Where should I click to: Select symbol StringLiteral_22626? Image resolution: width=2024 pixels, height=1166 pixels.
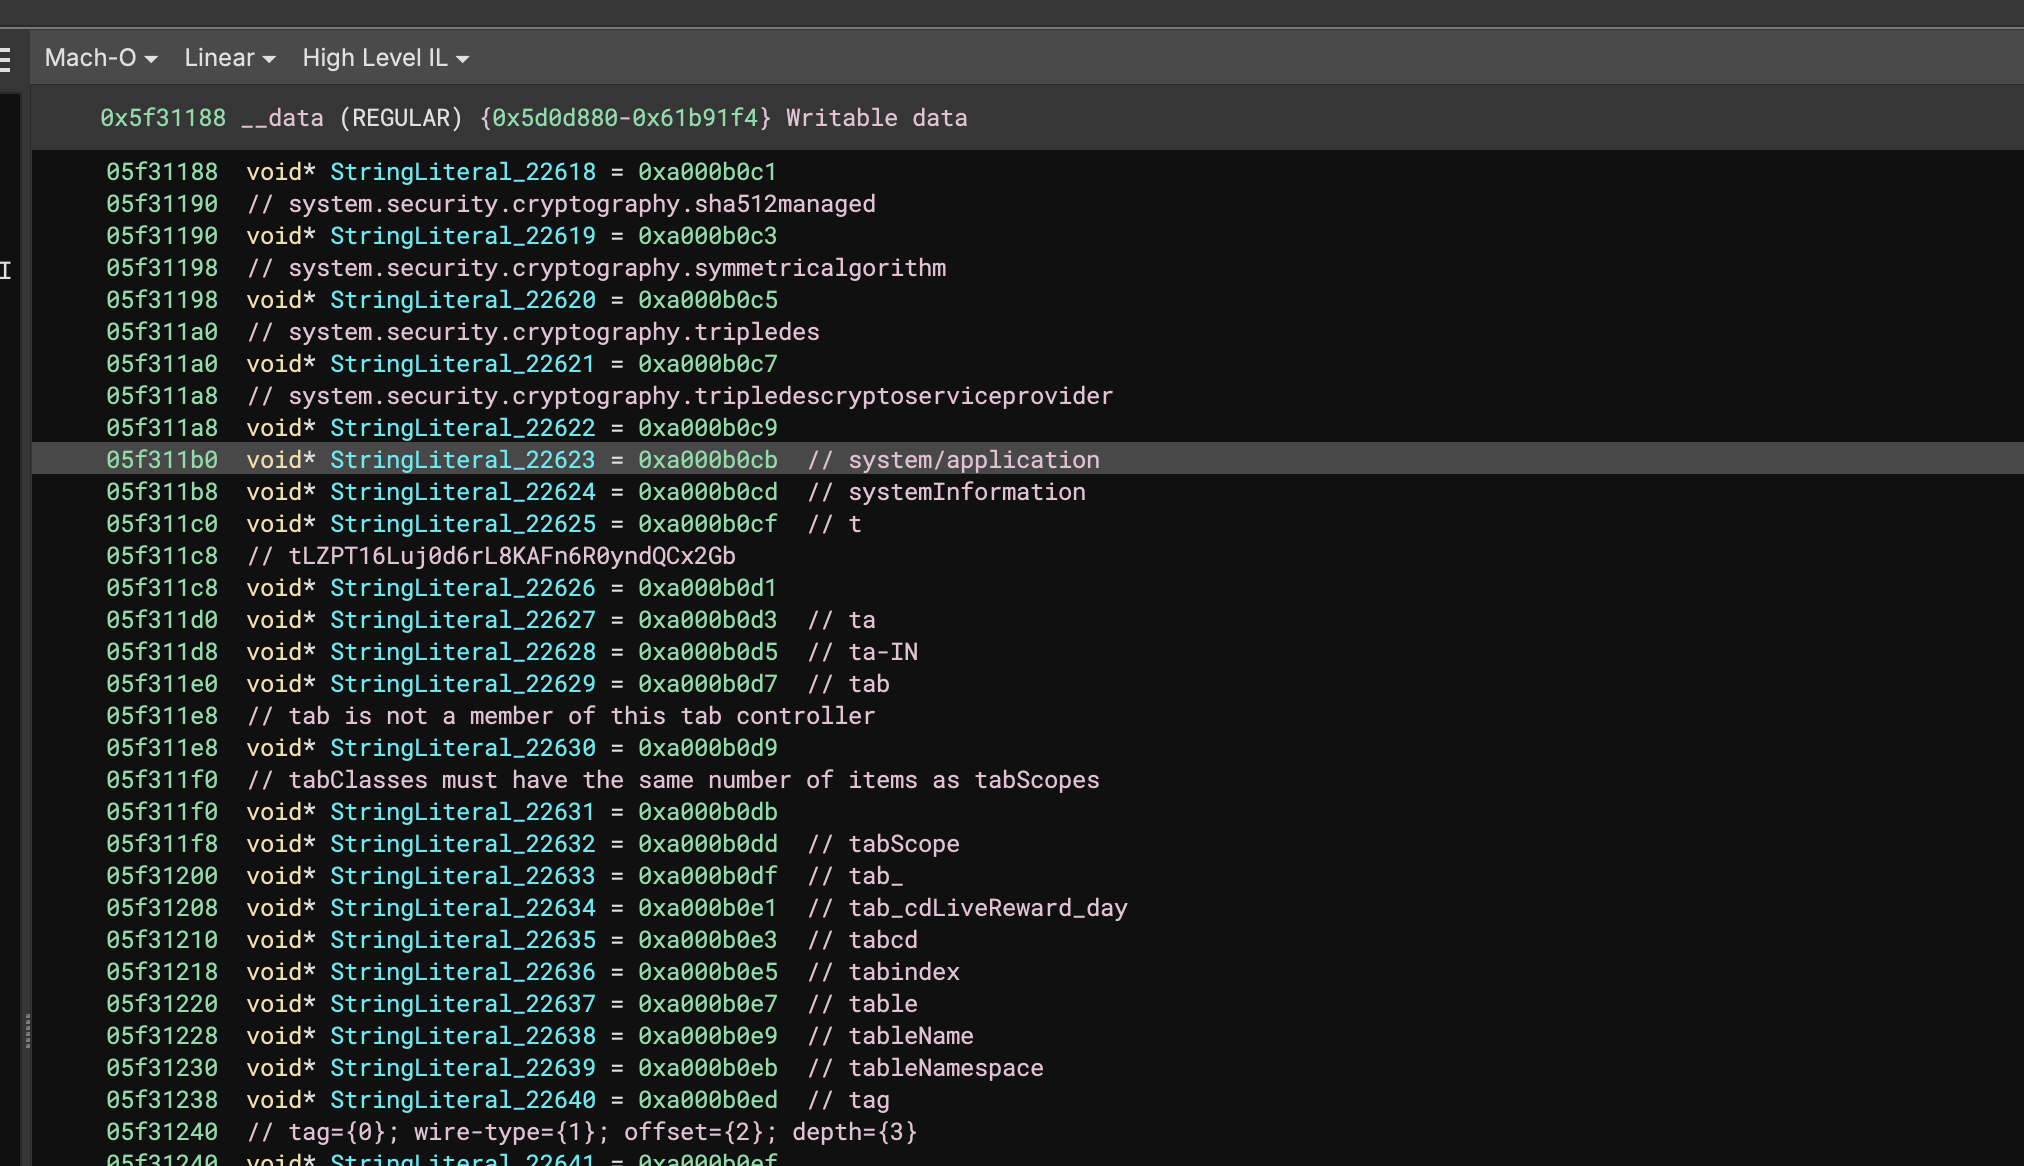(x=463, y=588)
